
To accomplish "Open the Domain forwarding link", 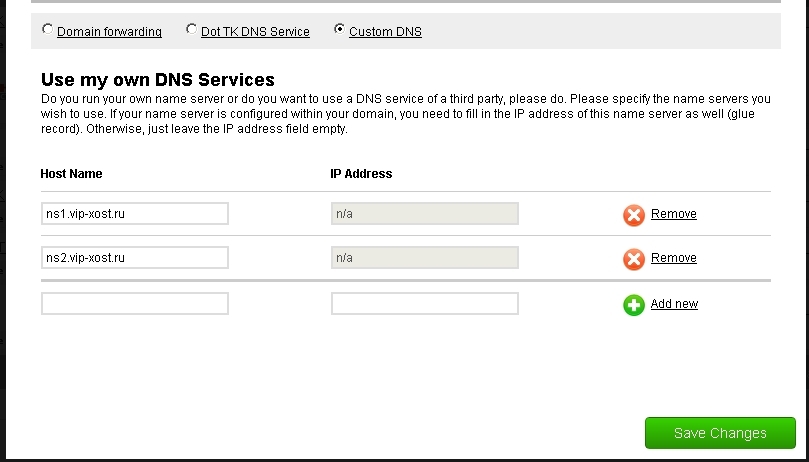I will pyautogui.click(x=109, y=32).
